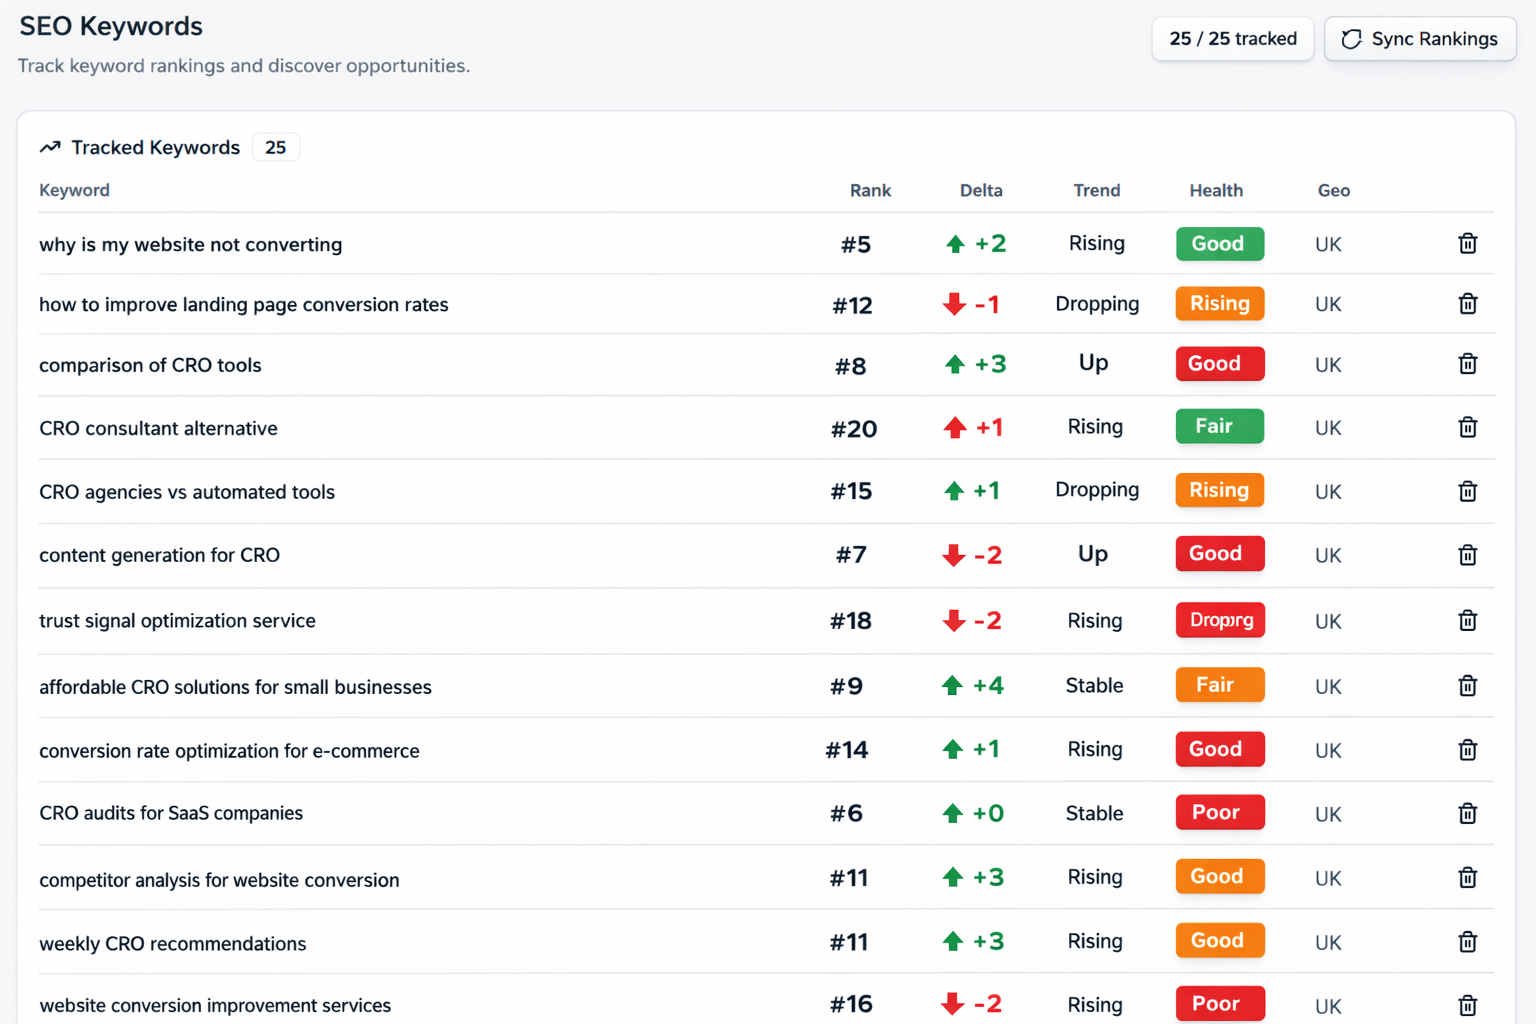Image resolution: width=1536 pixels, height=1024 pixels.
Task: Click the Geo column header
Action: point(1333,190)
